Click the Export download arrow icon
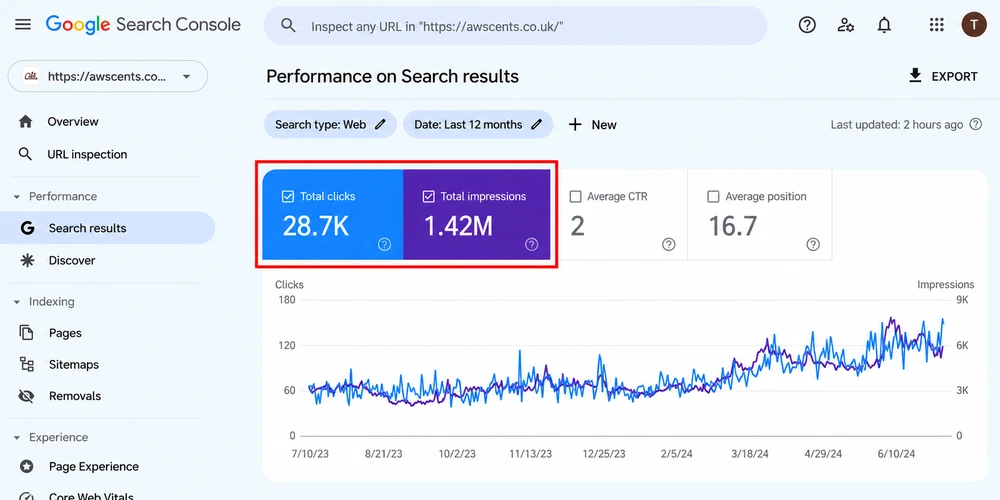The height and width of the screenshot is (500, 1000). click(x=915, y=76)
